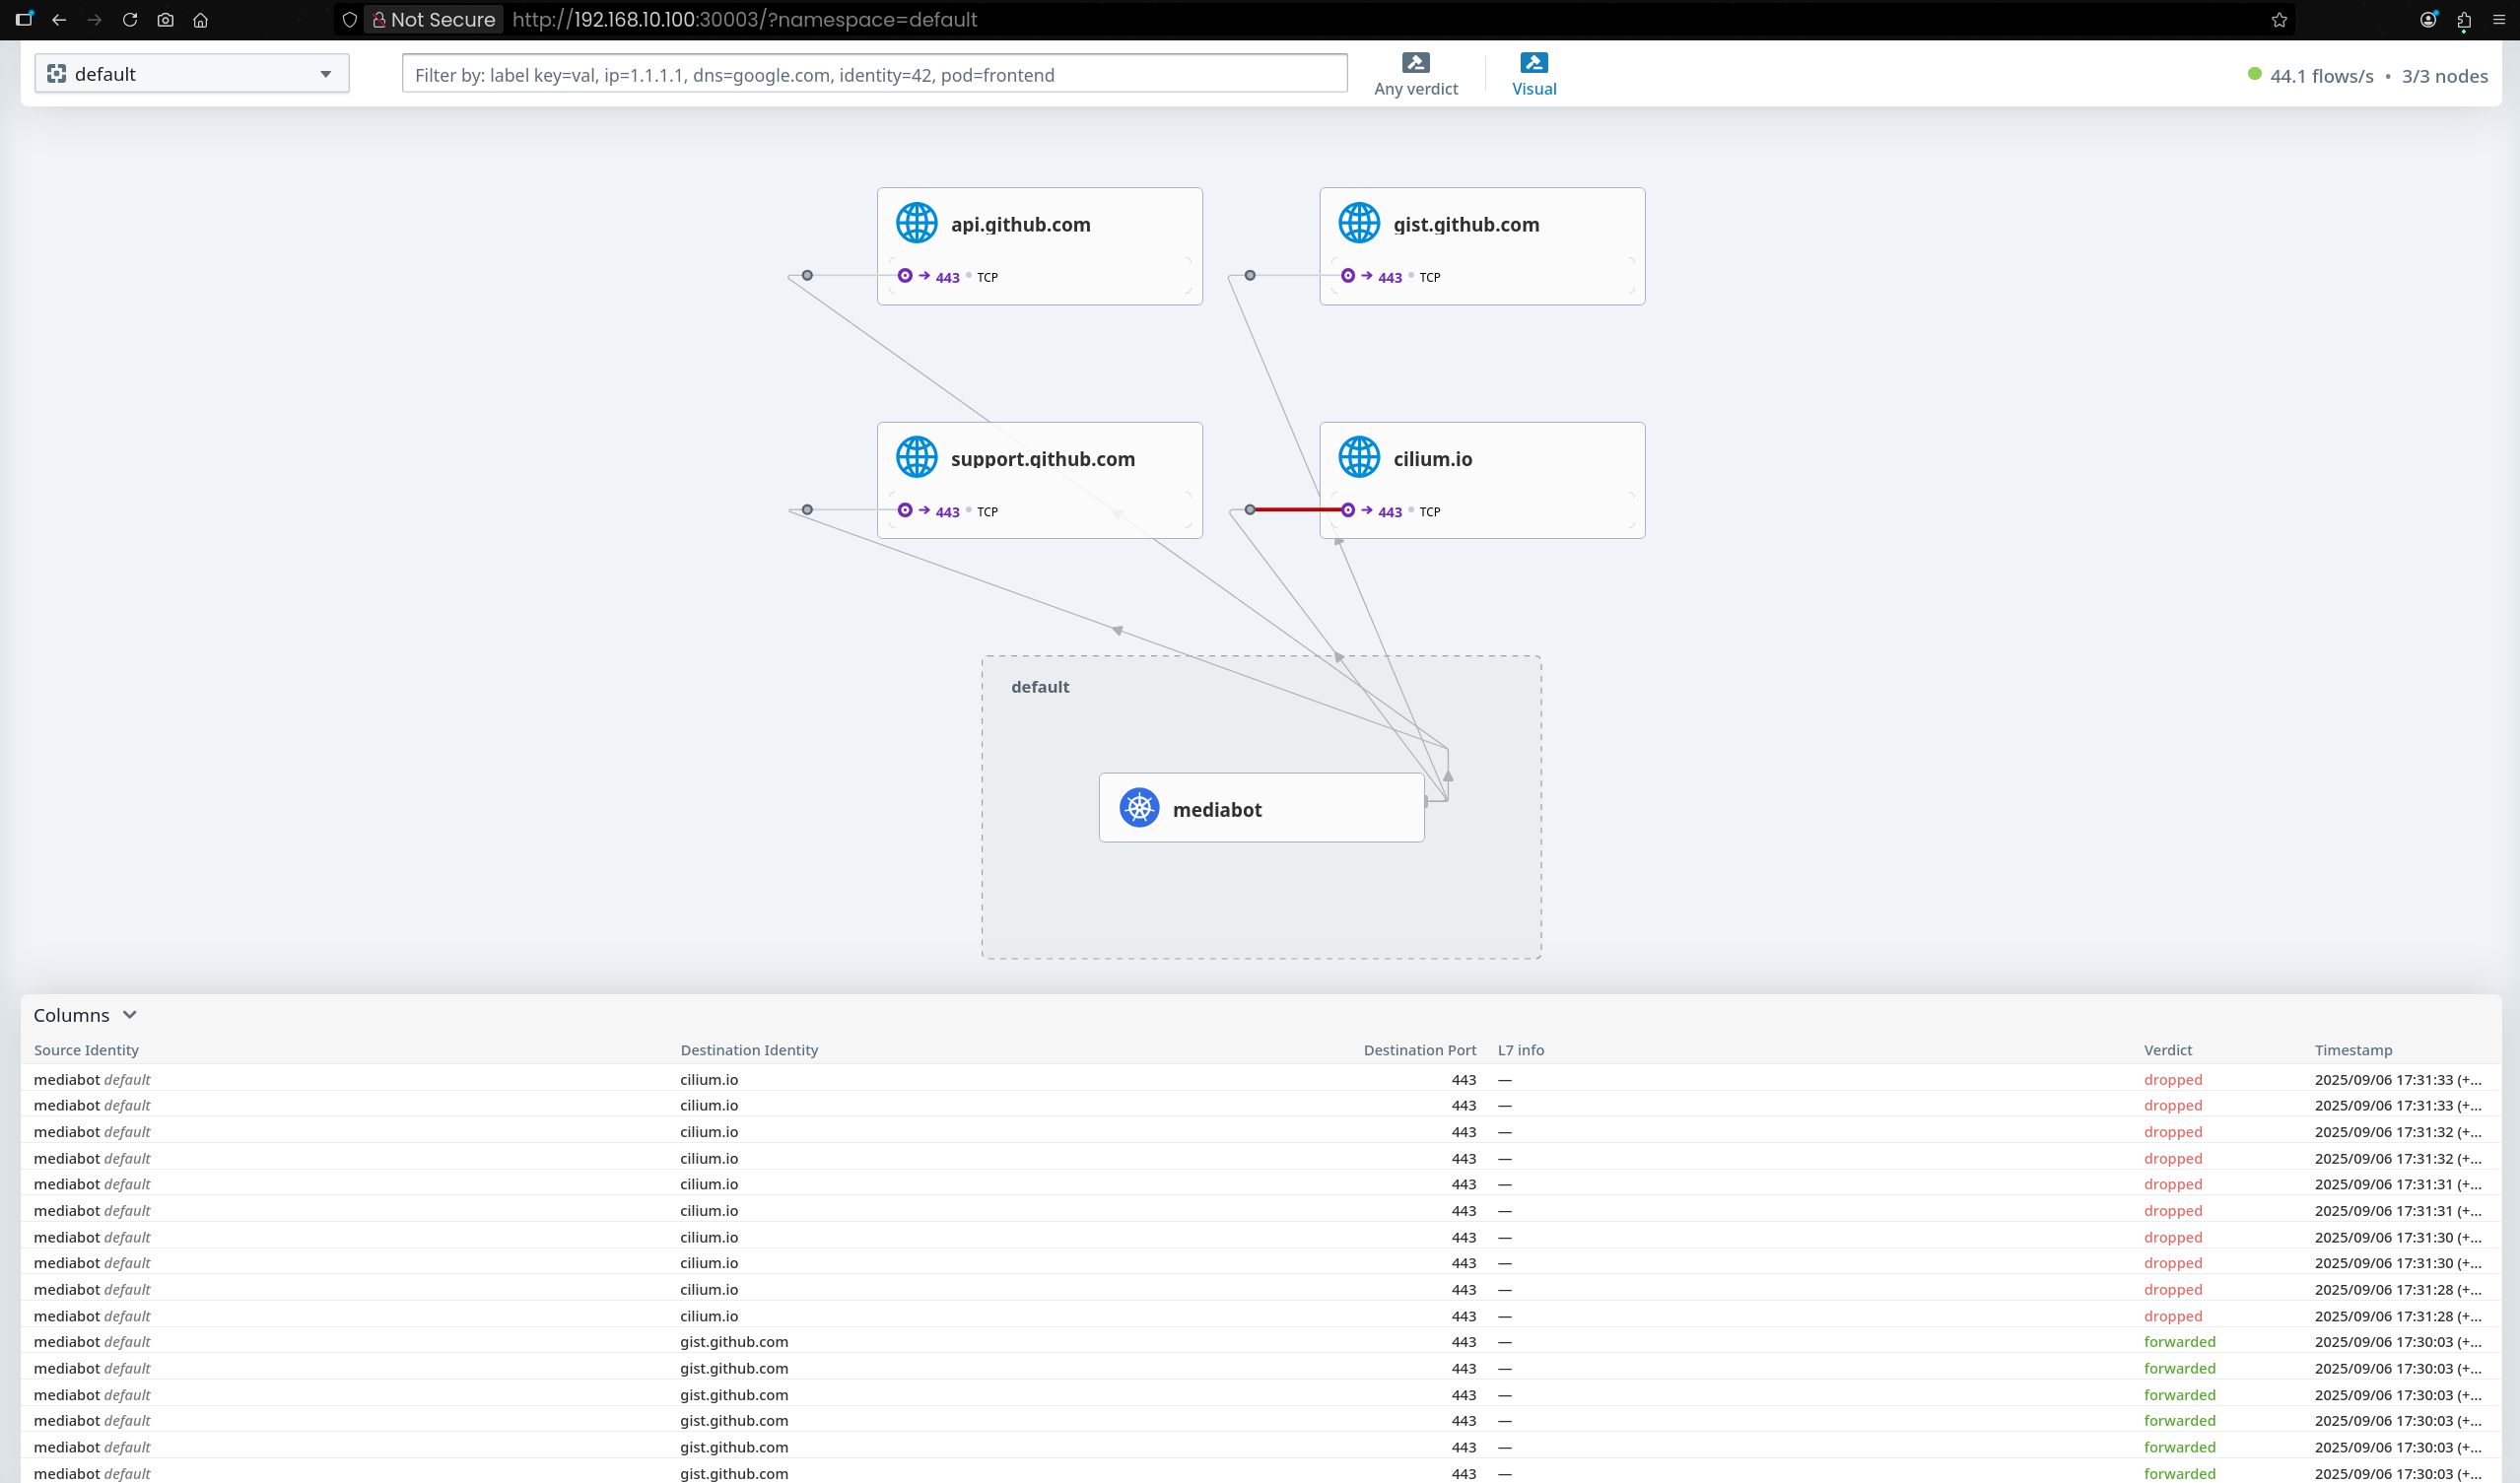
Task: Click the support.github.com globe icon
Action: click(x=916, y=457)
